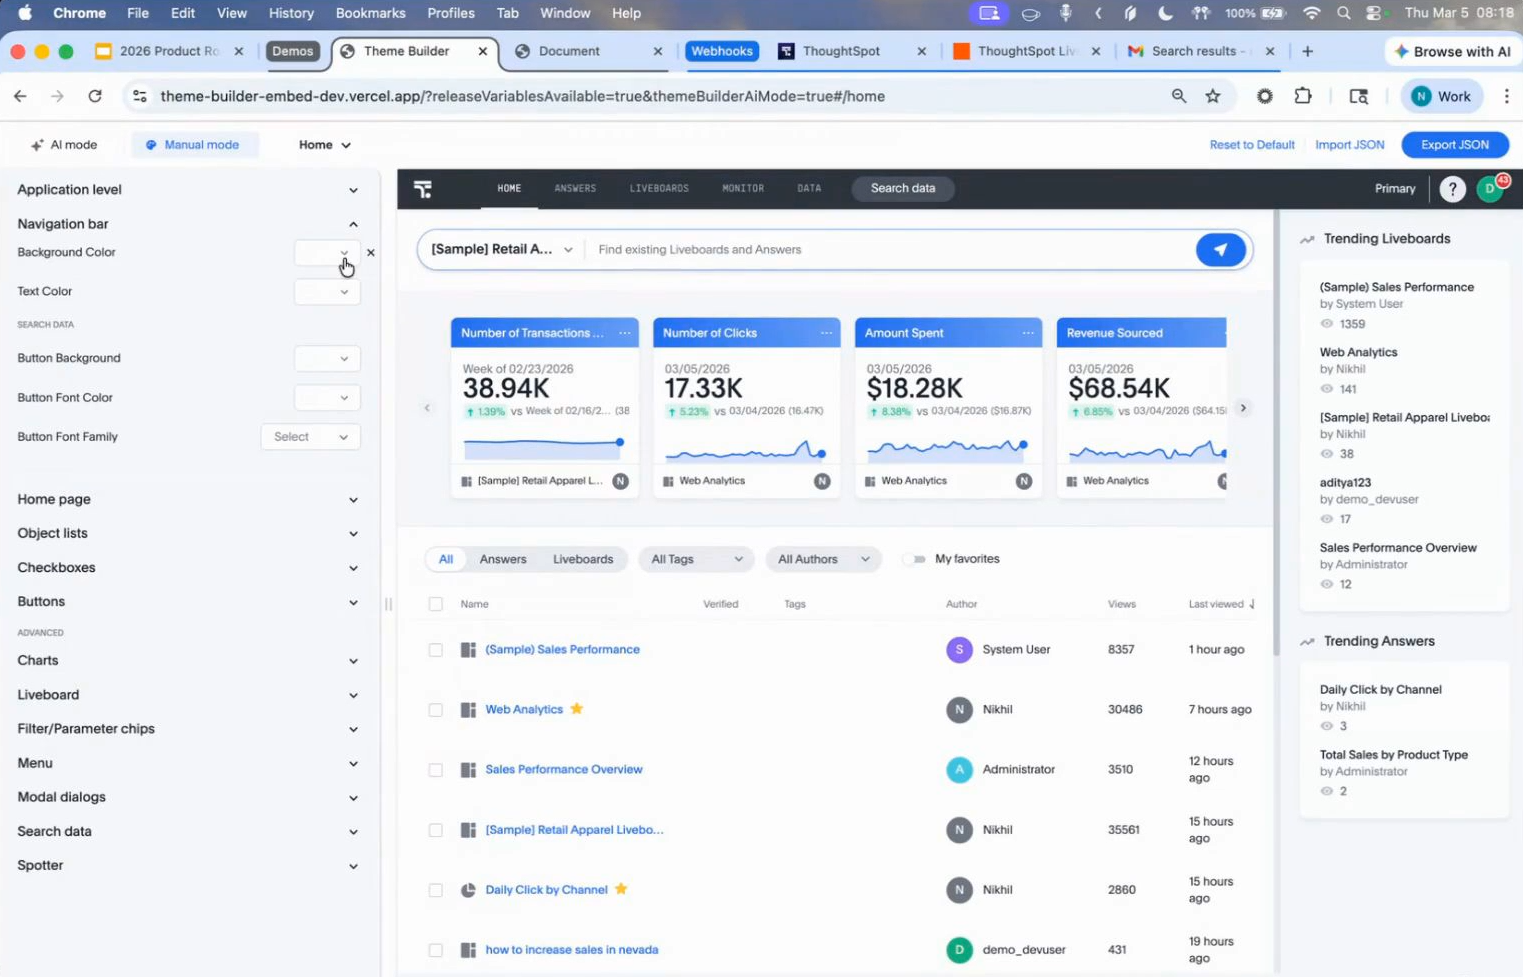Open the Button Font Family select dropdown
The image size is (1523, 977).
click(x=310, y=437)
